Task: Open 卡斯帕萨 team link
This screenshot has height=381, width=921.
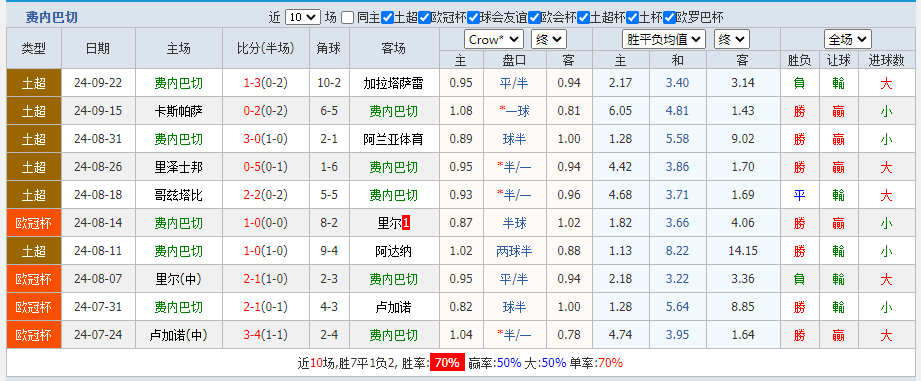Action: (x=179, y=111)
